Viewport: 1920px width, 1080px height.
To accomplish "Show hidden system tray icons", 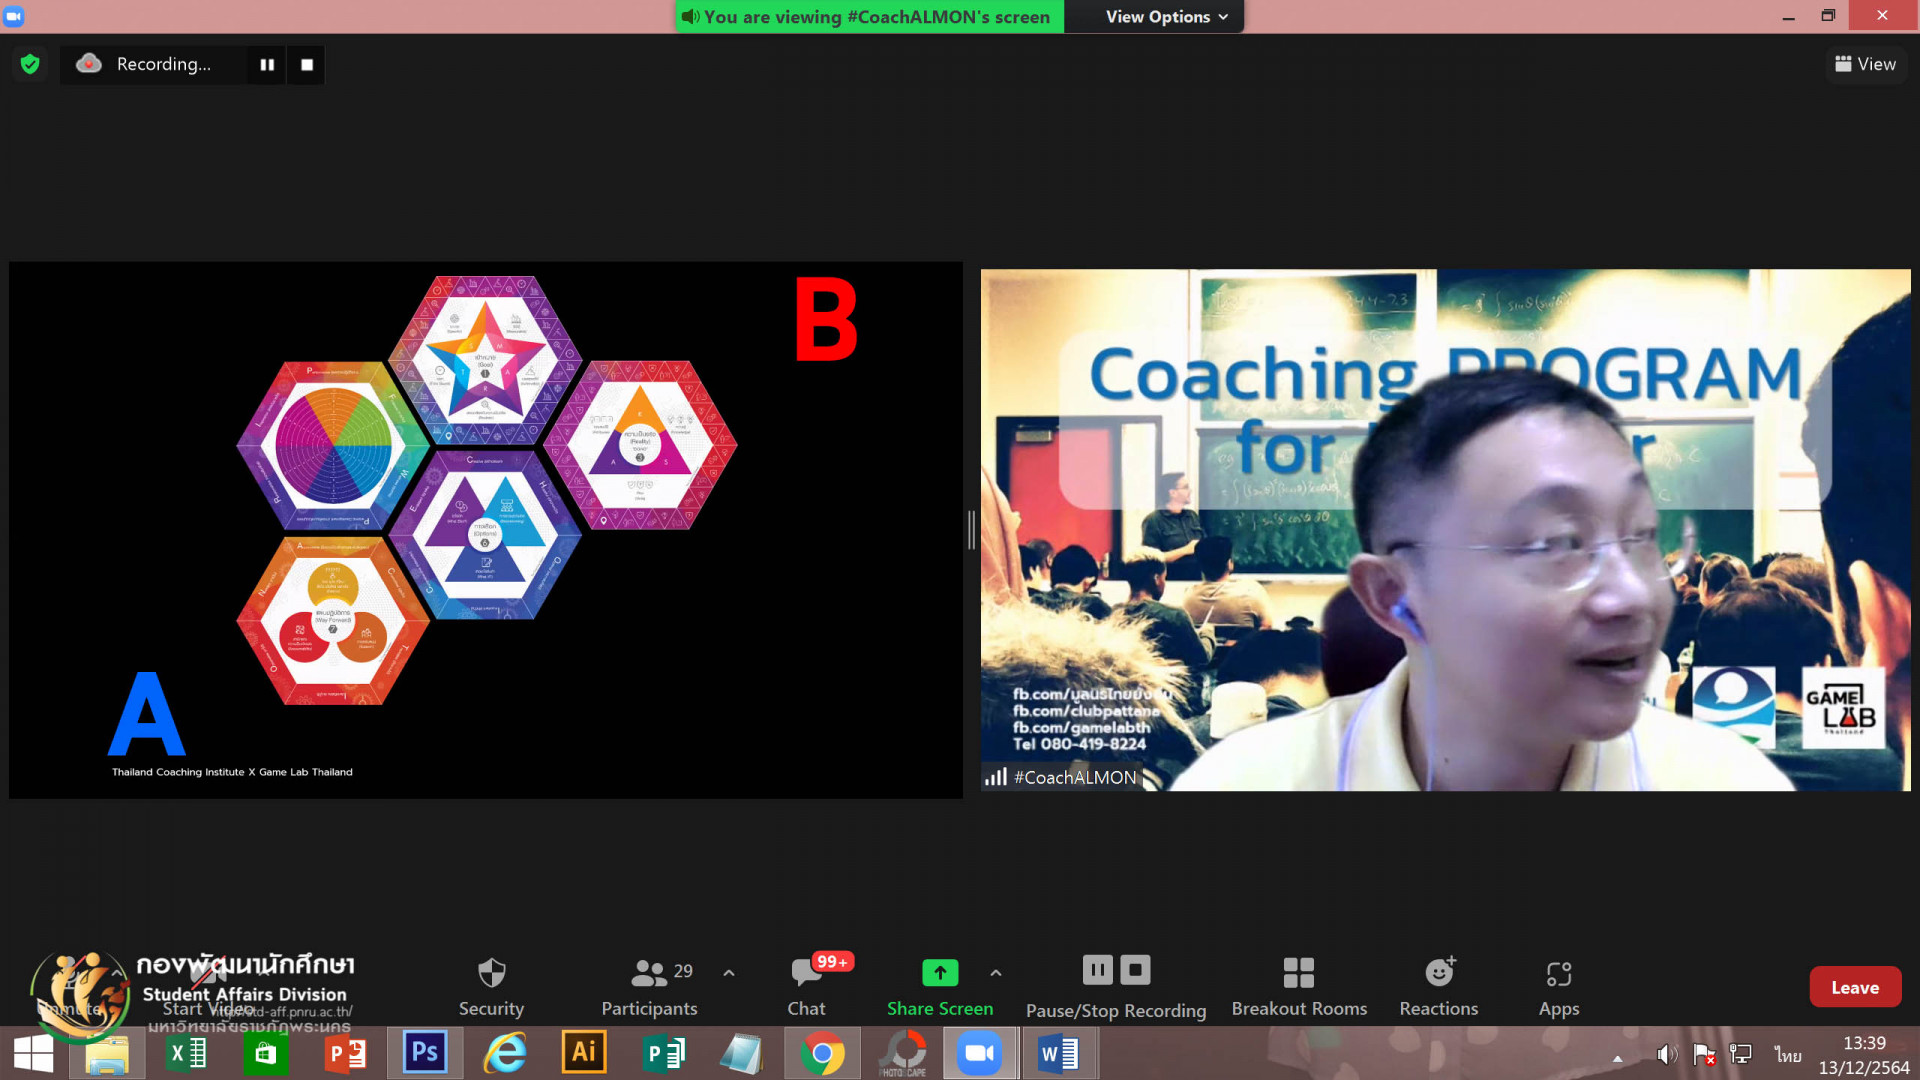I will 1617,1057.
